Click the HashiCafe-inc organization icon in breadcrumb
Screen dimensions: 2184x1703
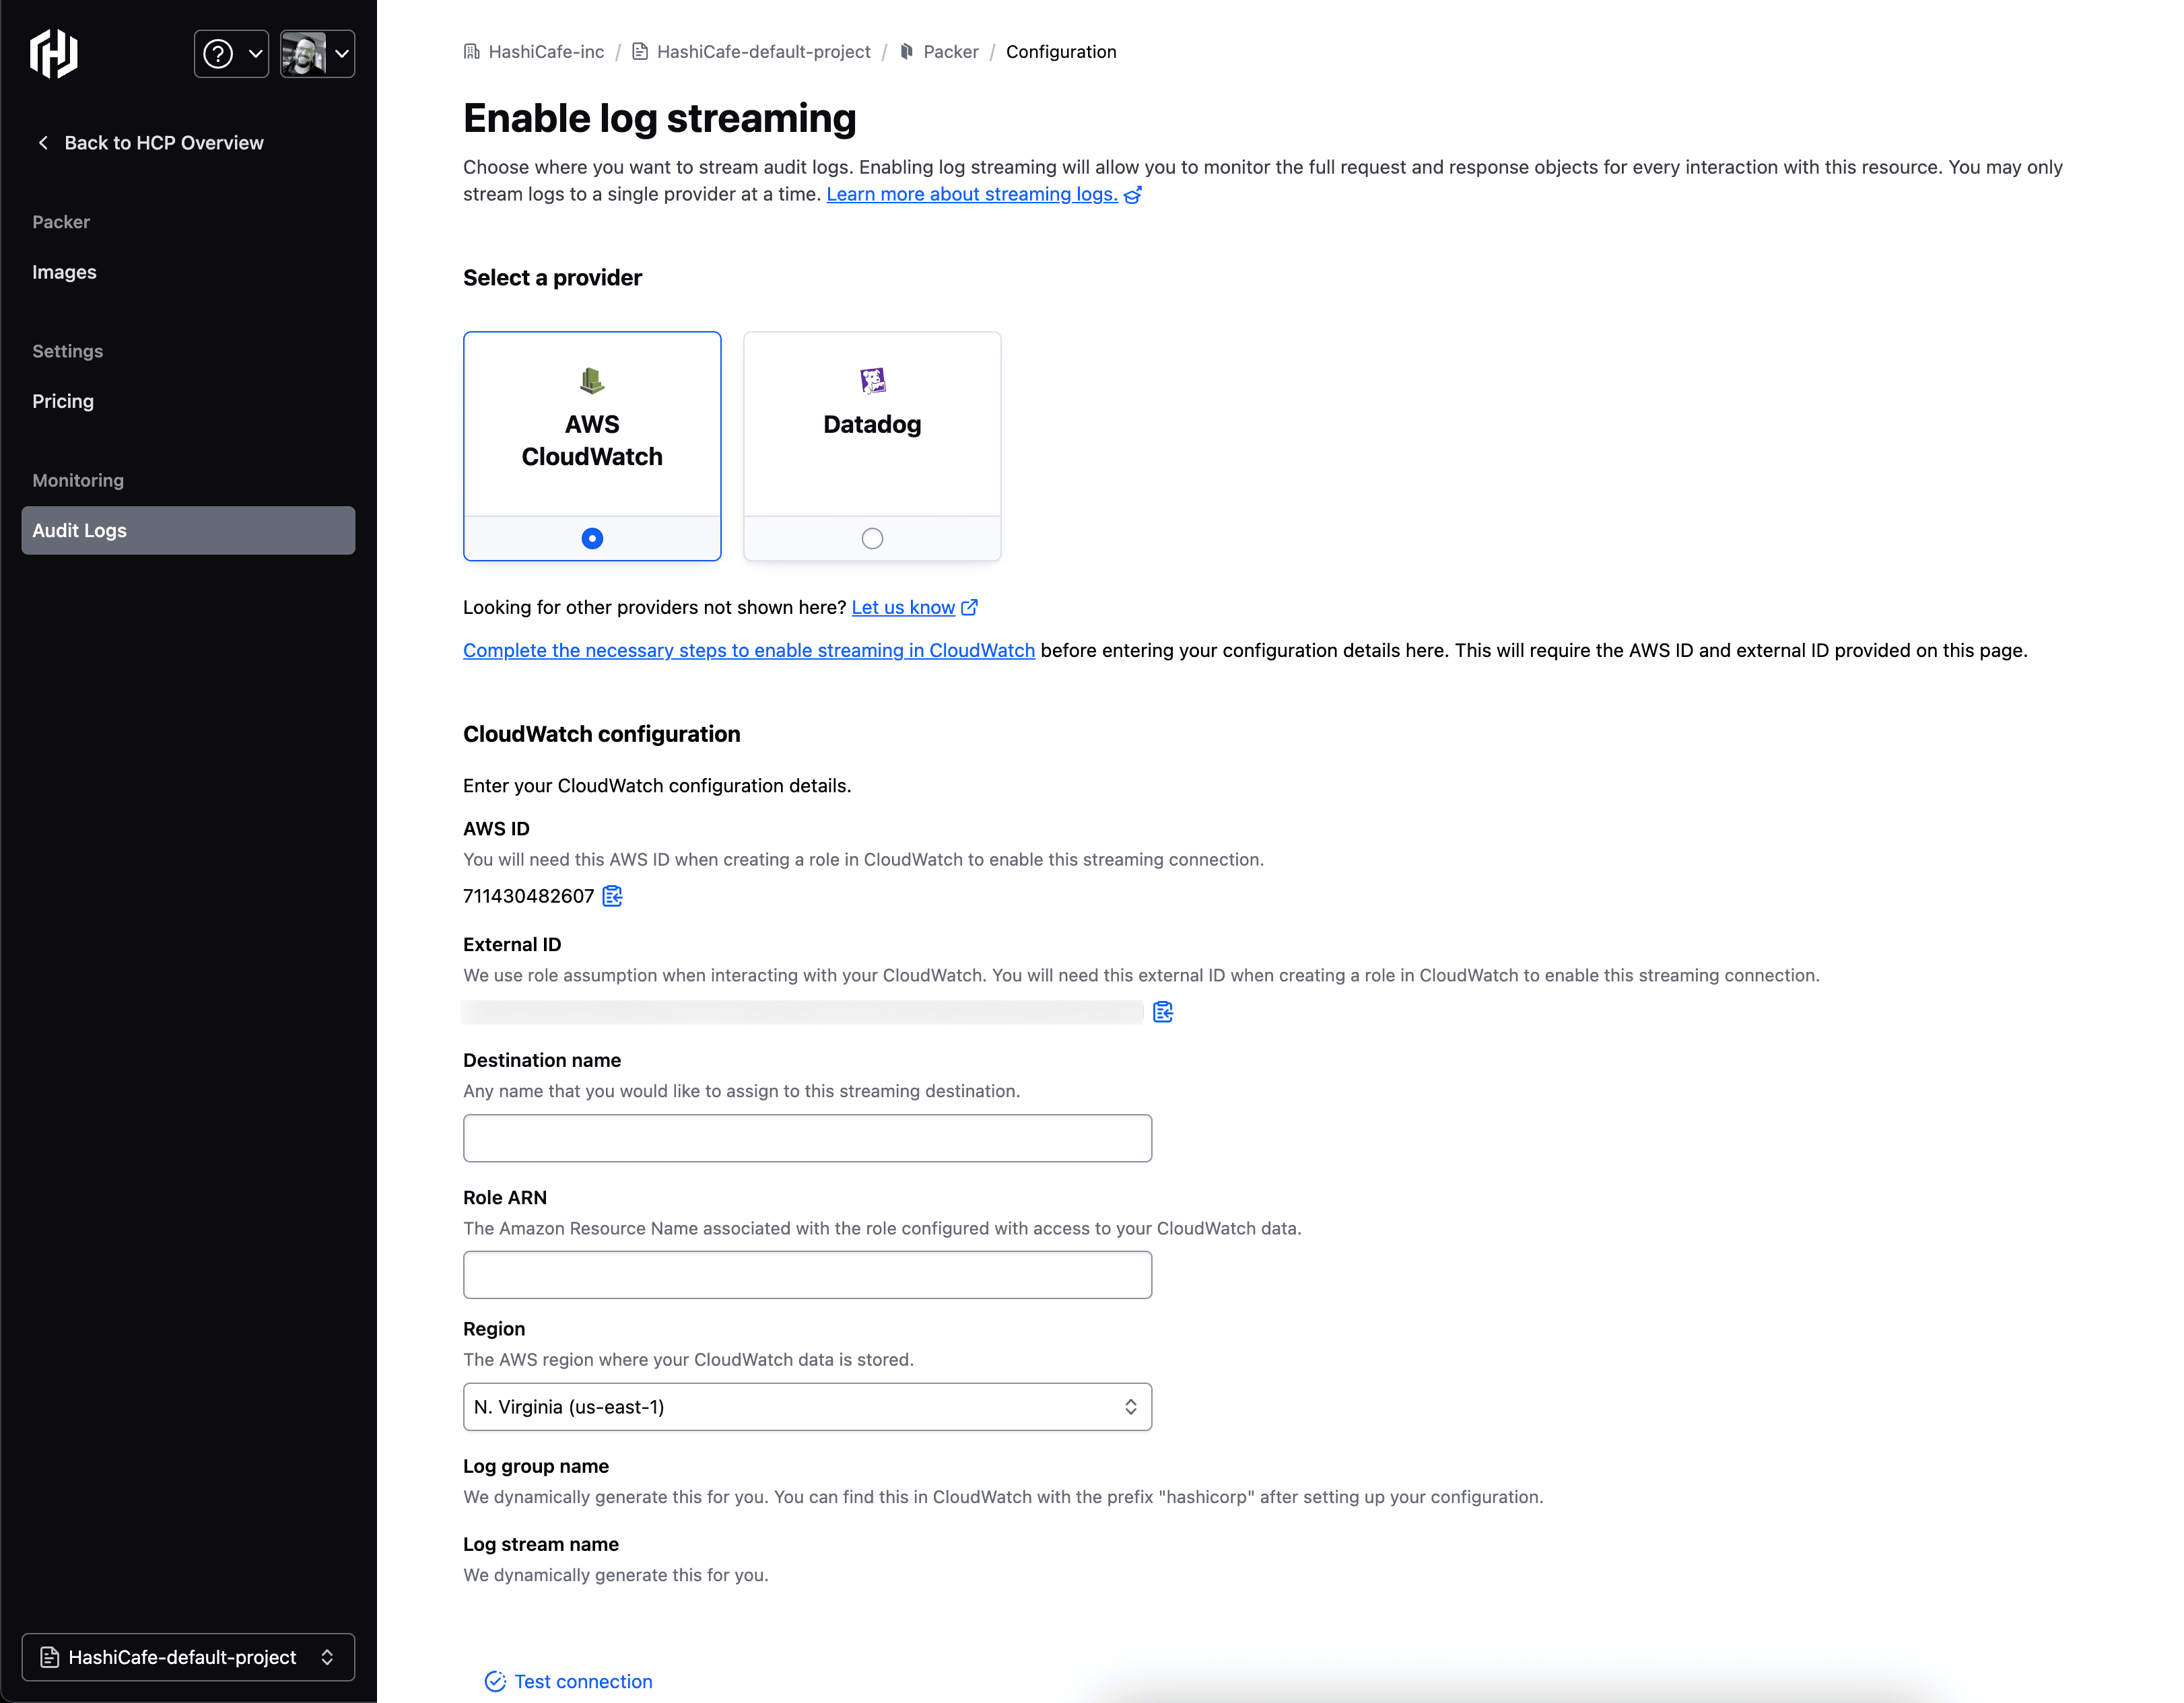(x=472, y=52)
